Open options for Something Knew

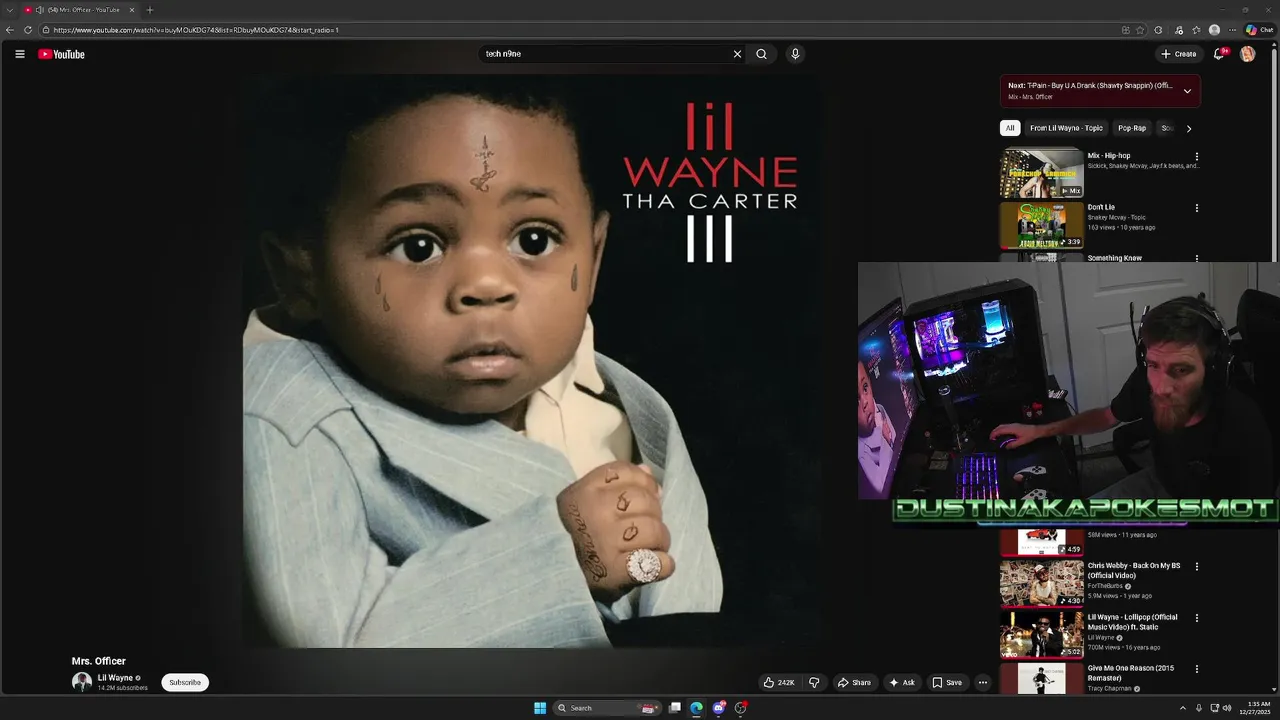pos(1196,258)
